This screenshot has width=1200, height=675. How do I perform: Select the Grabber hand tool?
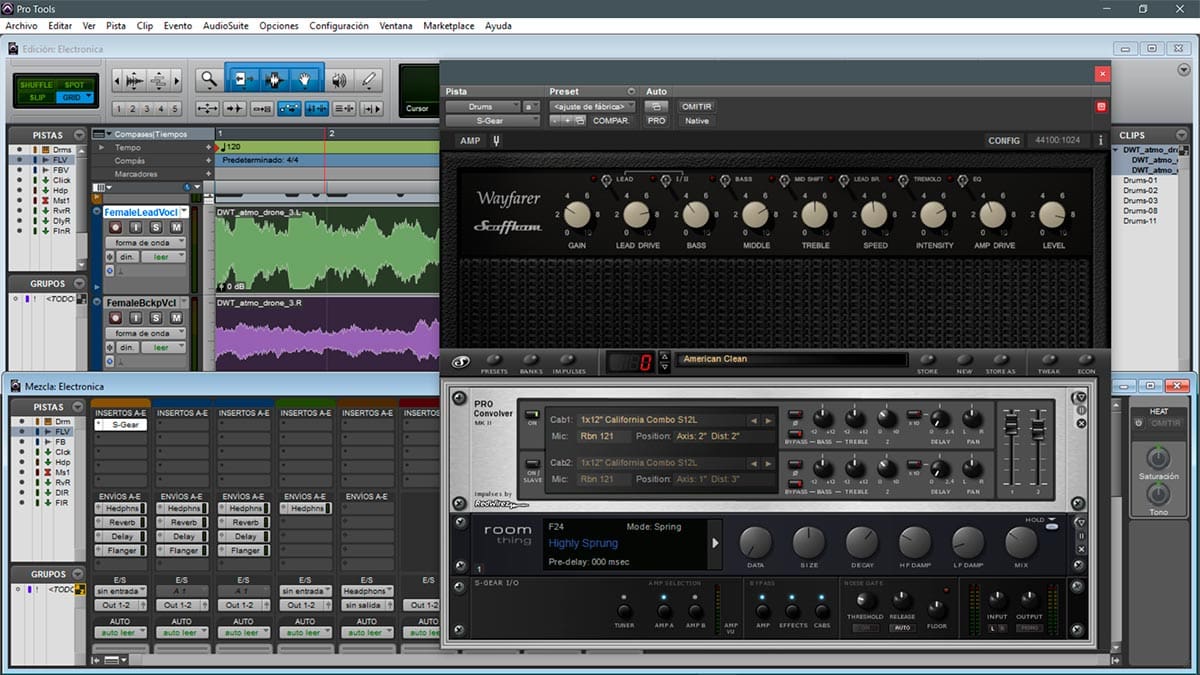(306, 80)
